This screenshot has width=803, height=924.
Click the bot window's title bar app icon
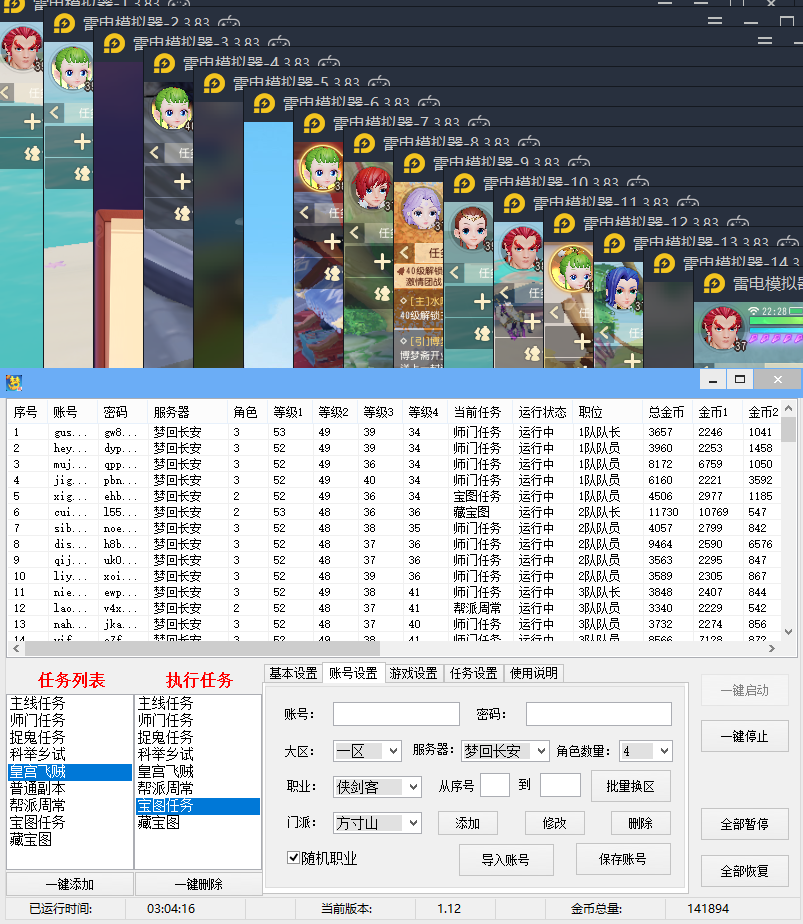point(14,383)
